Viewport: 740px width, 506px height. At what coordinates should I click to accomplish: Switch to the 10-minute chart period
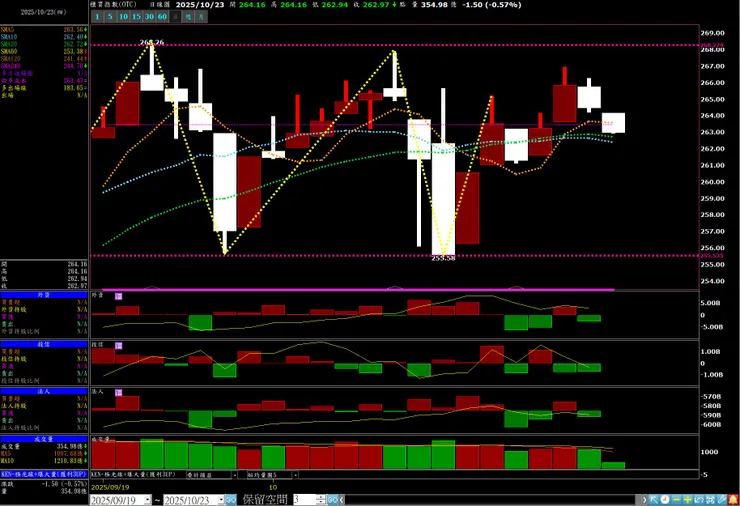123,17
